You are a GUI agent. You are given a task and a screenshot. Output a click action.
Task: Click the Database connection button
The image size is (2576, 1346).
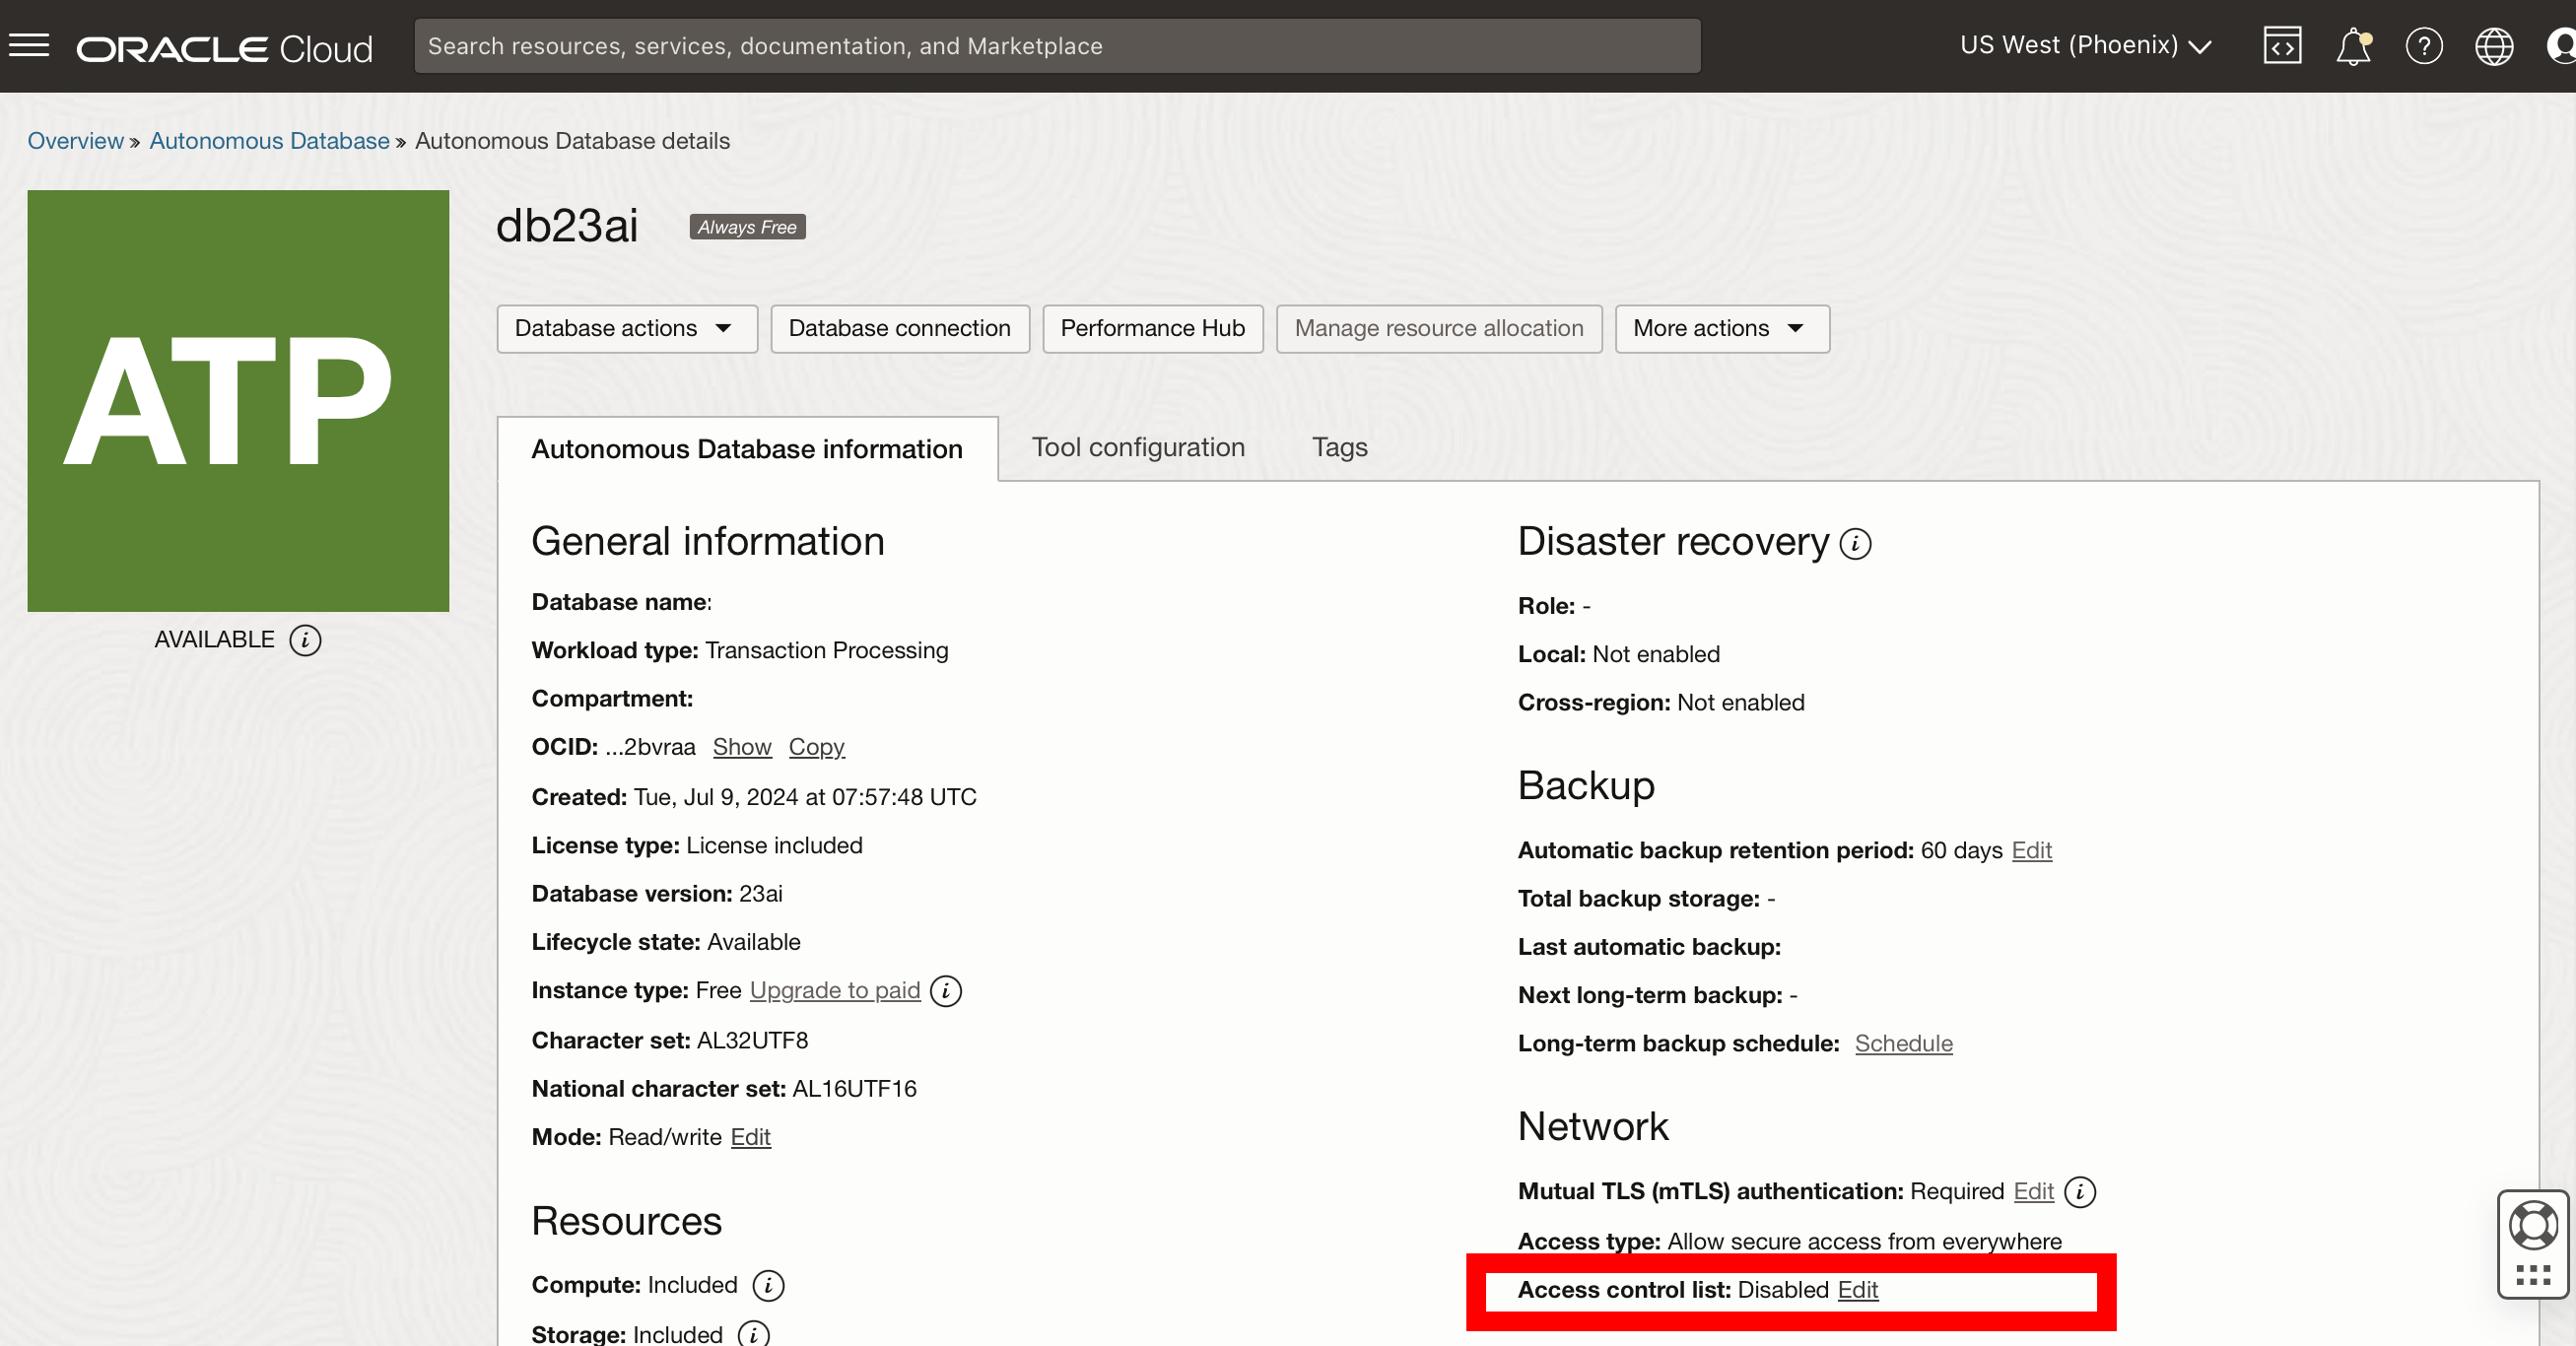tap(899, 329)
